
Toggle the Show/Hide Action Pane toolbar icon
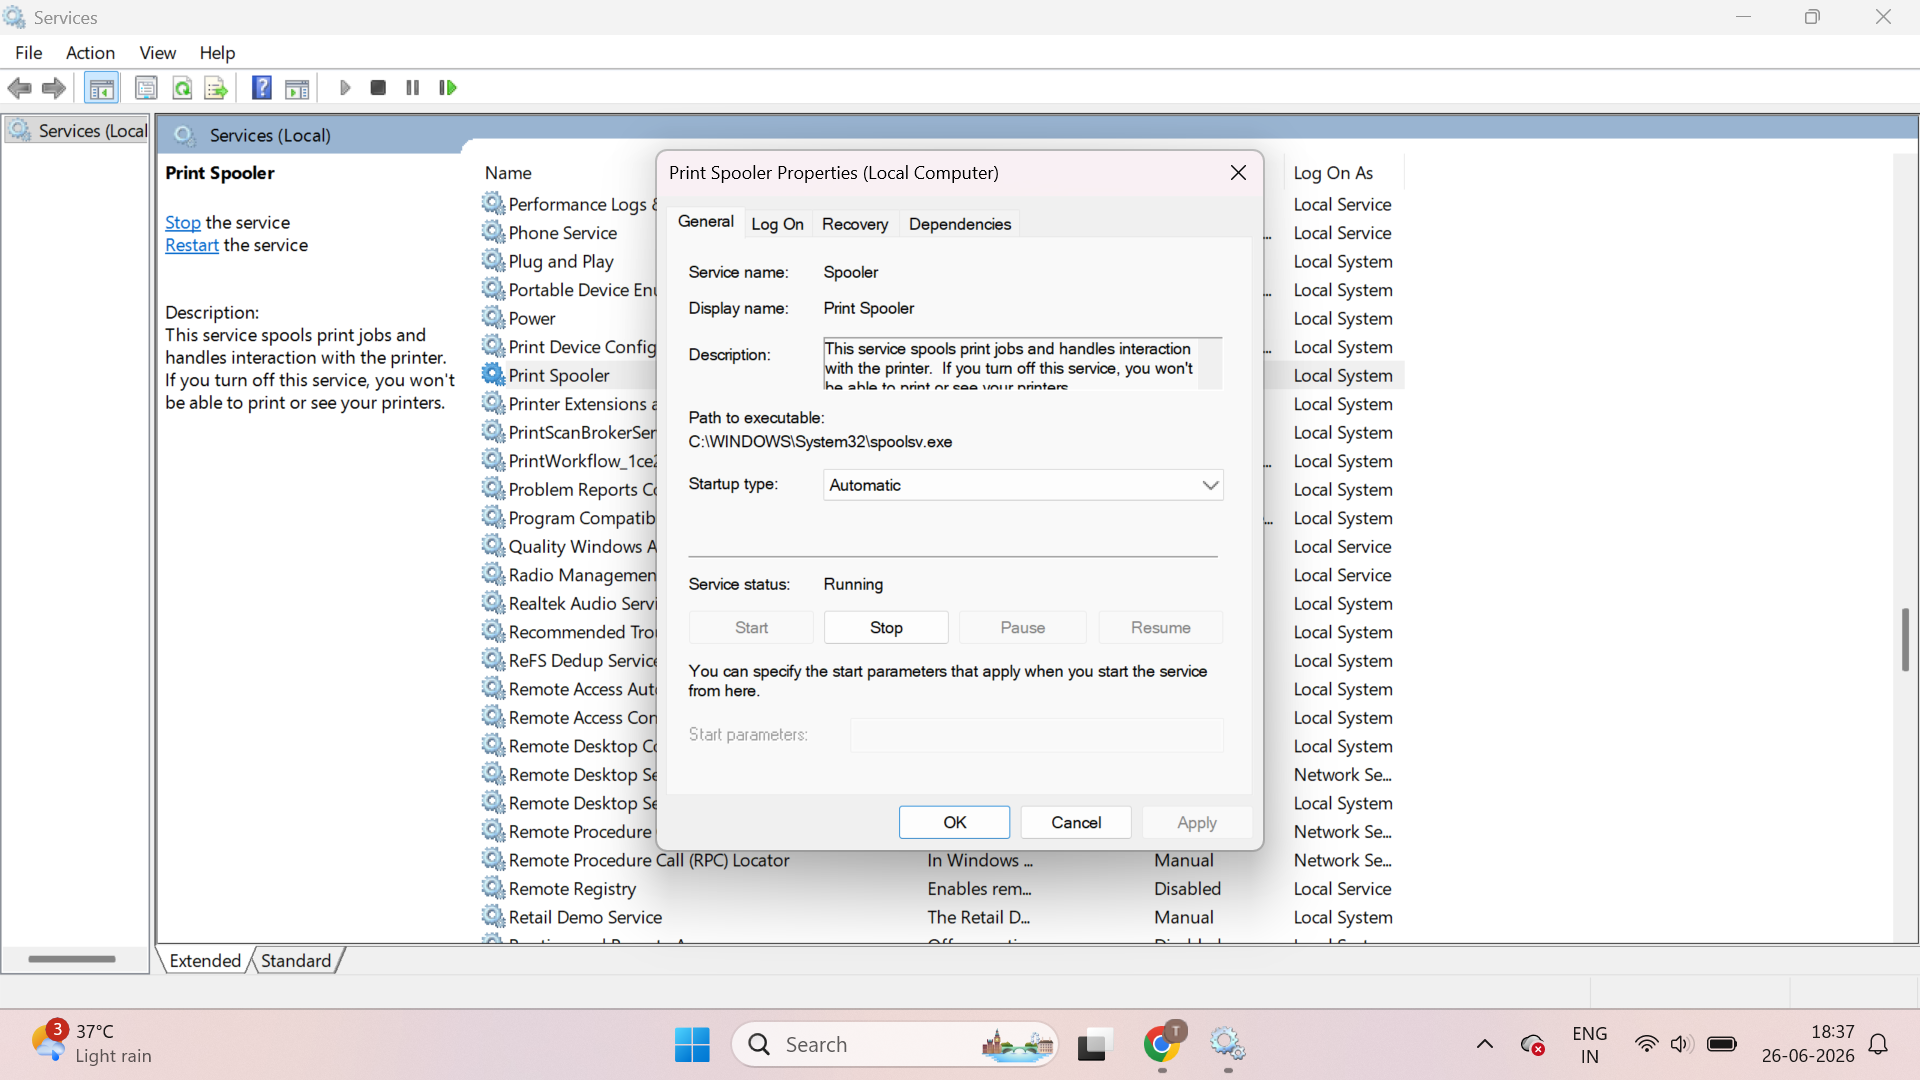[x=297, y=88]
